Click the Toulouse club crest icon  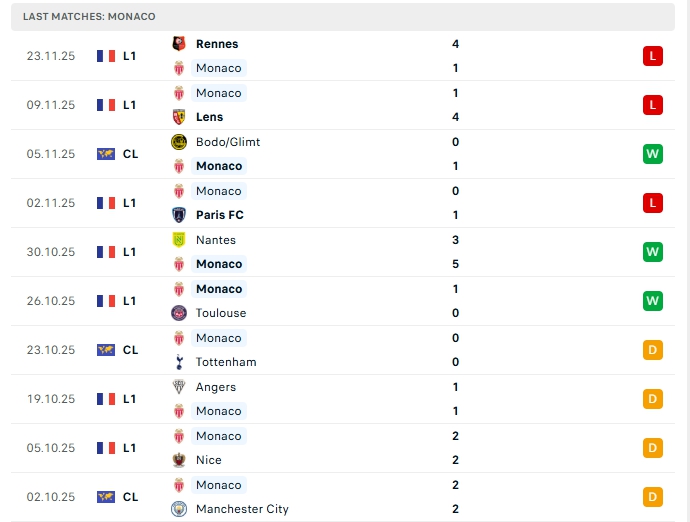click(179, 313)
